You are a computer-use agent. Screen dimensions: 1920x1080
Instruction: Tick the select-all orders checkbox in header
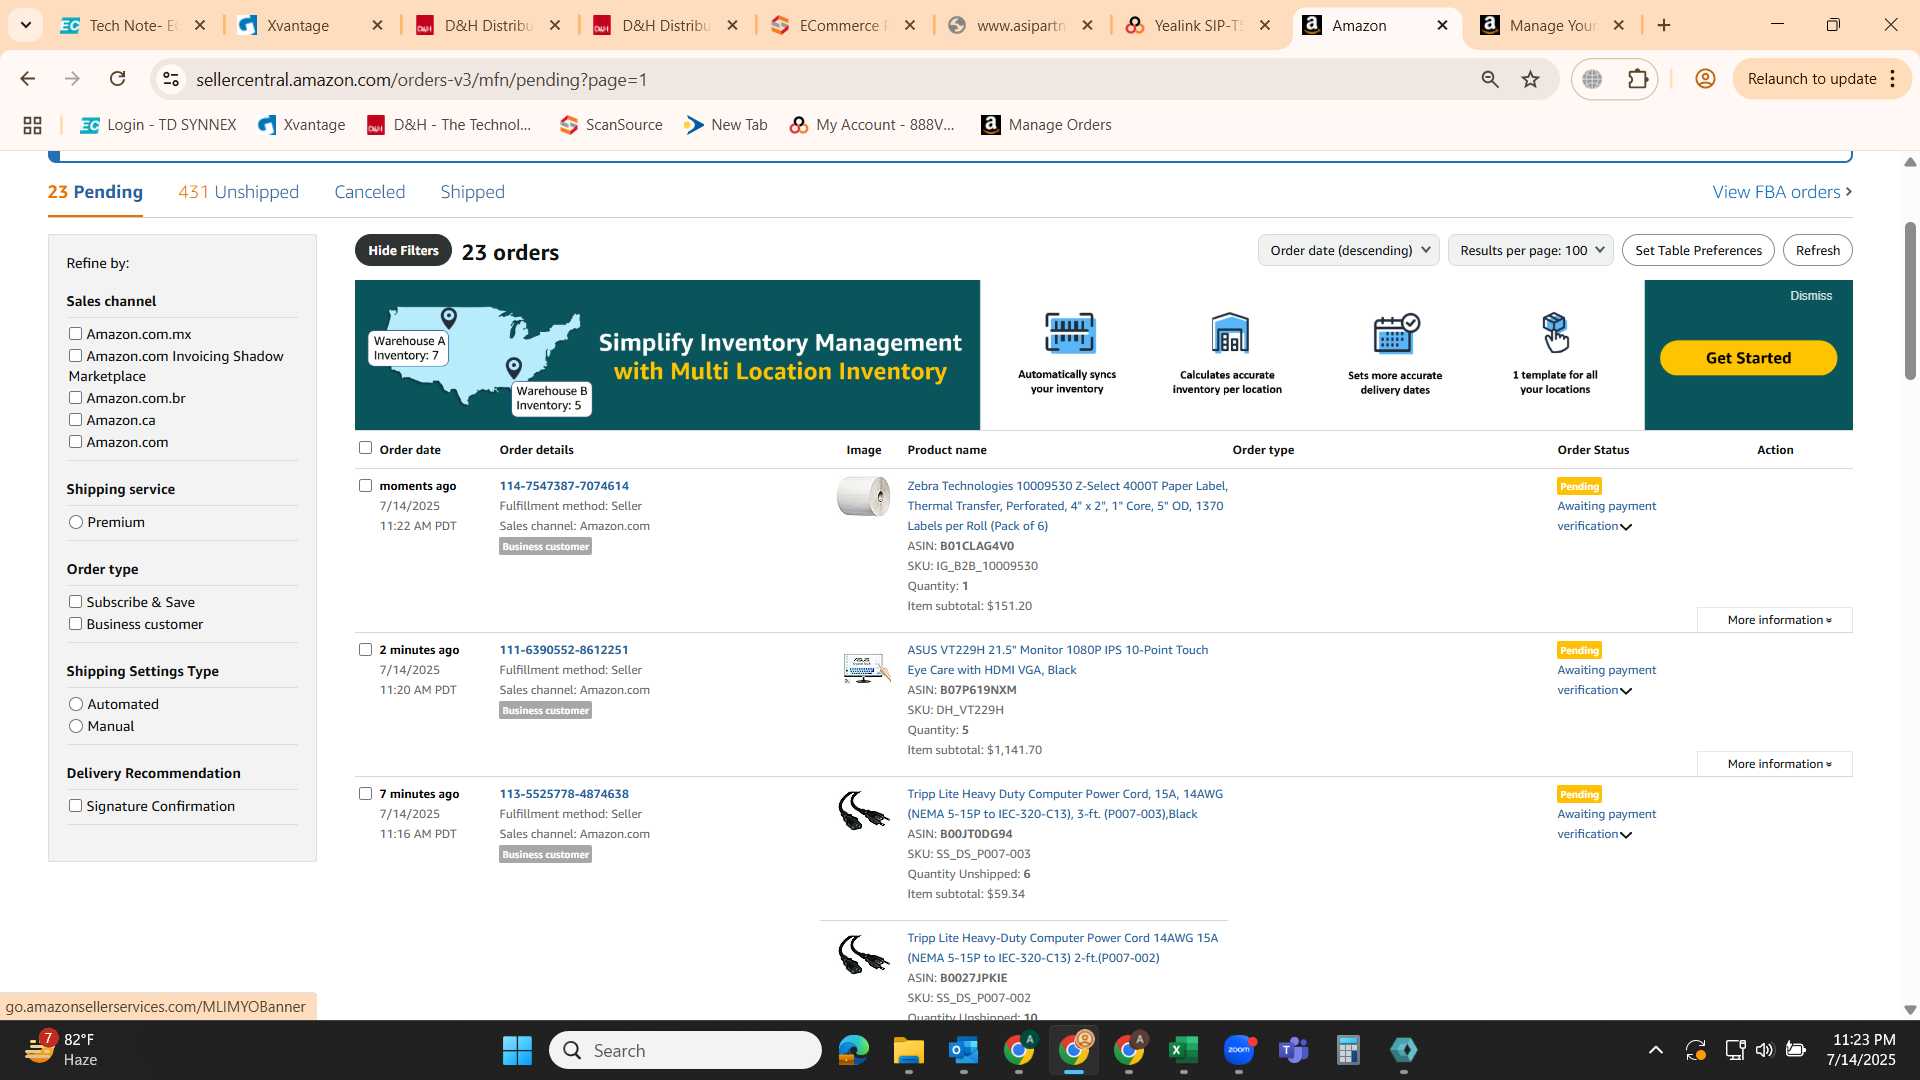coord(365,448)
